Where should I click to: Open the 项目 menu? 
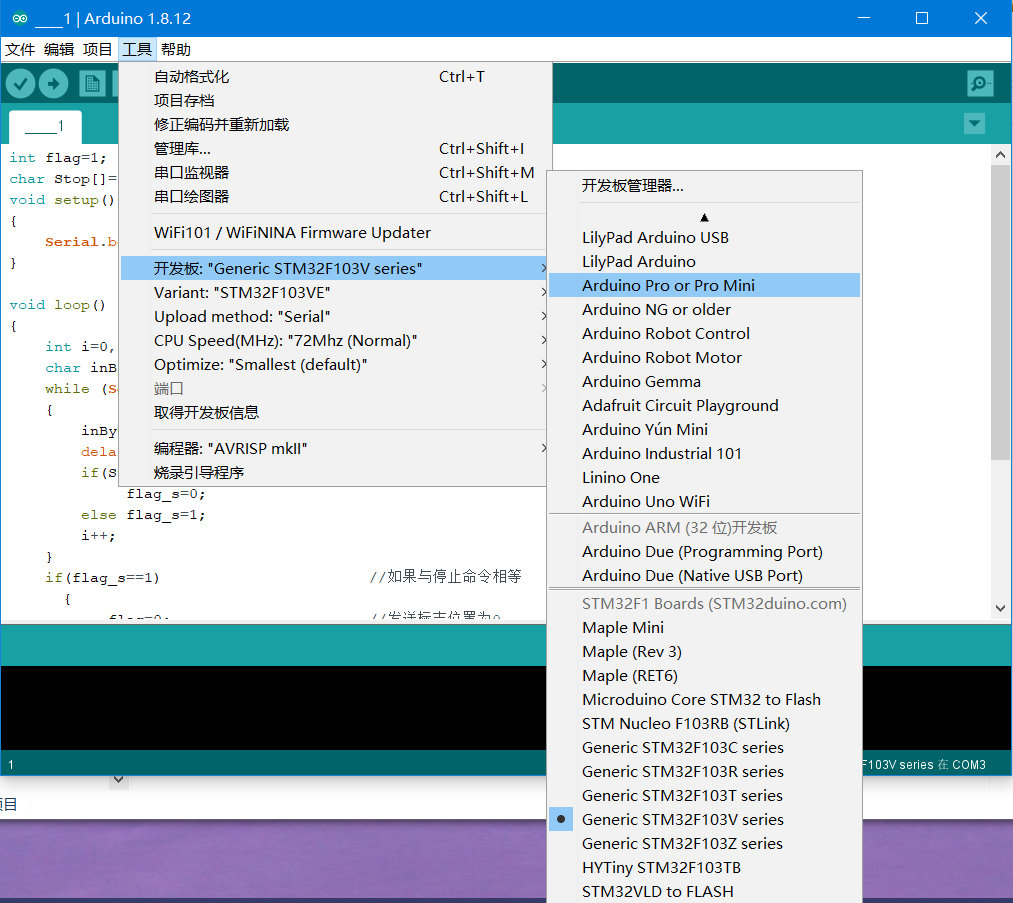click(98, 50)
